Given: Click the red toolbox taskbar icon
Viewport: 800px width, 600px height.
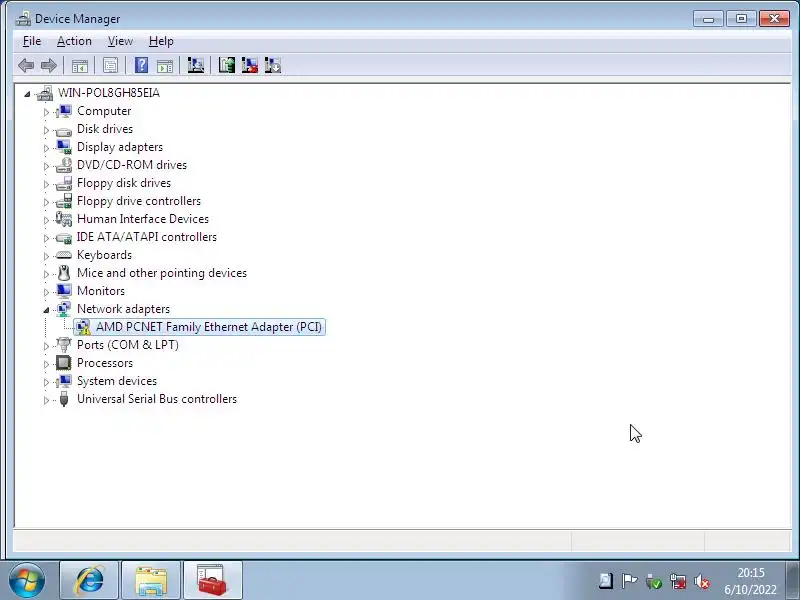Looking at the screenshot, I should click(x=212, y=580).
